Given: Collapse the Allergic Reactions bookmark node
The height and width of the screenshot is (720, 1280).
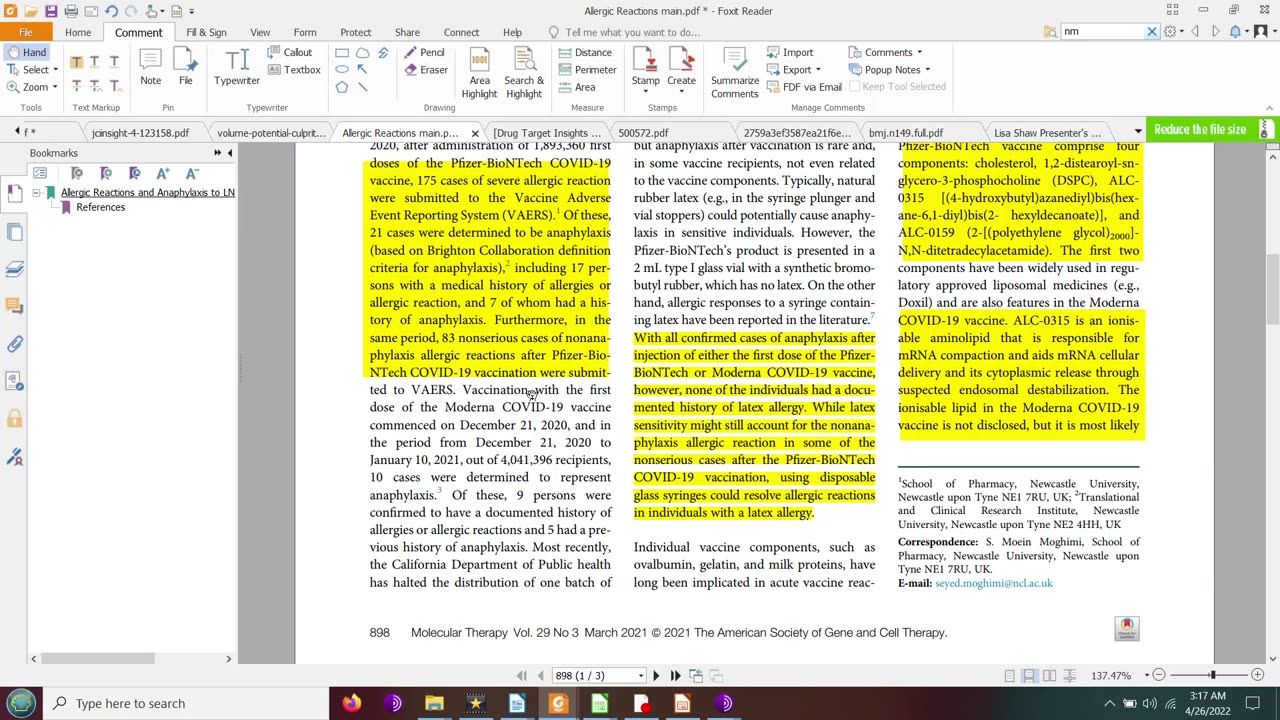Looking at the screenshot, I should pos(36,192).
